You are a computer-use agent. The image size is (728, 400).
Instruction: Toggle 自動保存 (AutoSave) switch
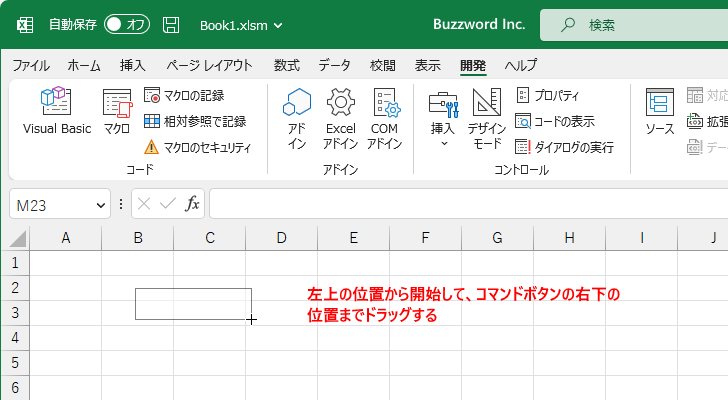pyautogui.click(x=126, y=24)
